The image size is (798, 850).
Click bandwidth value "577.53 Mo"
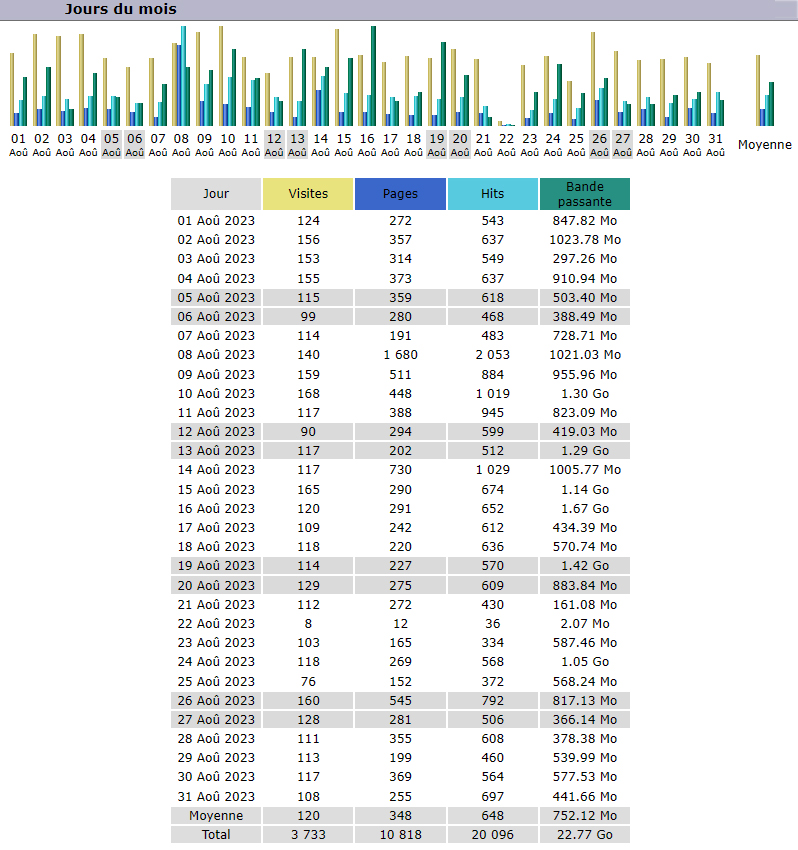[x=585, y=776]
